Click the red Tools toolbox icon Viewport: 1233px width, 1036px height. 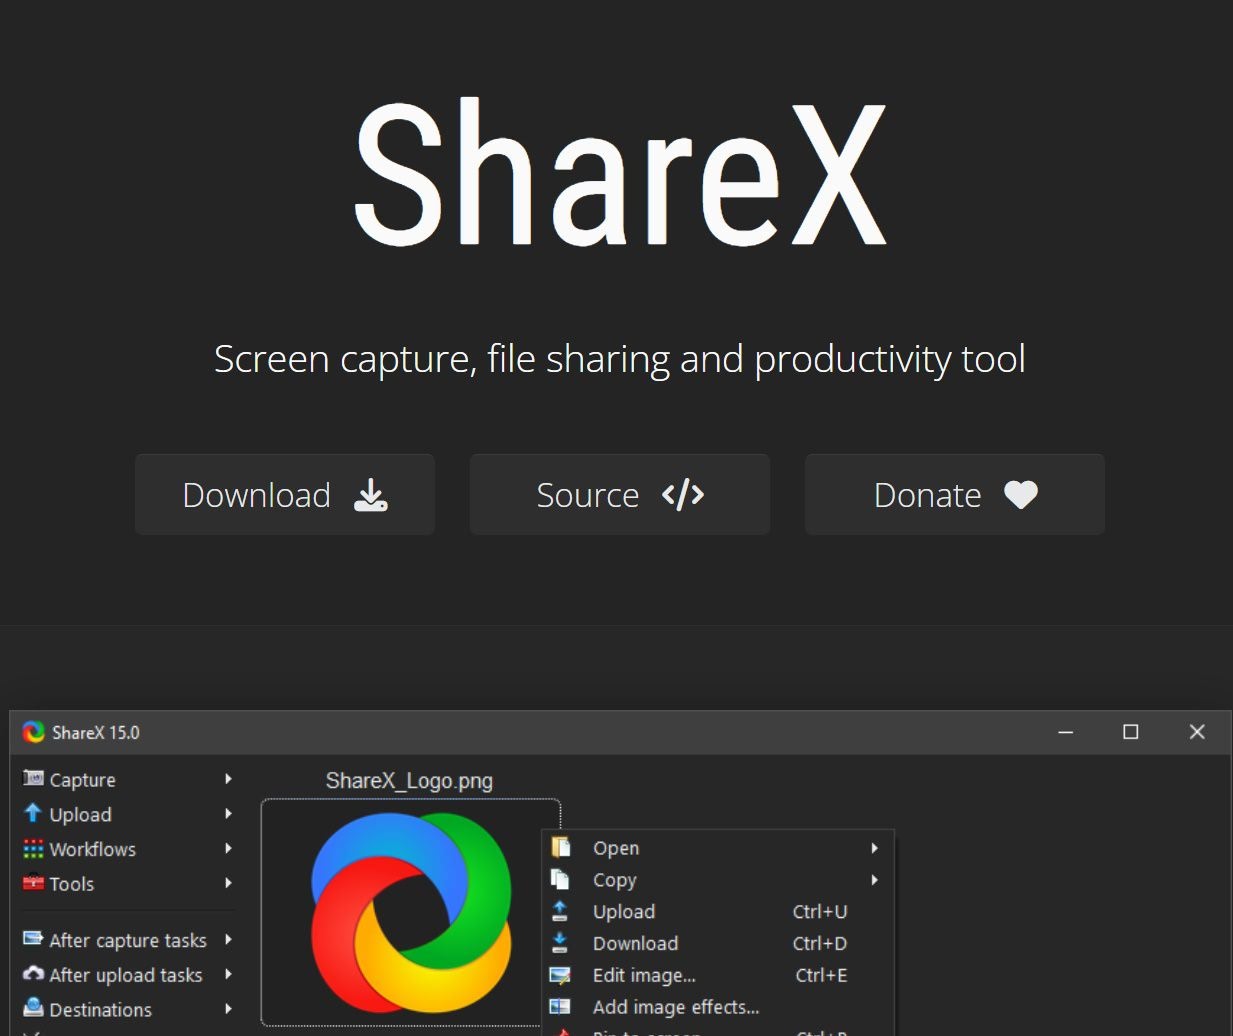tap(33, 883)
